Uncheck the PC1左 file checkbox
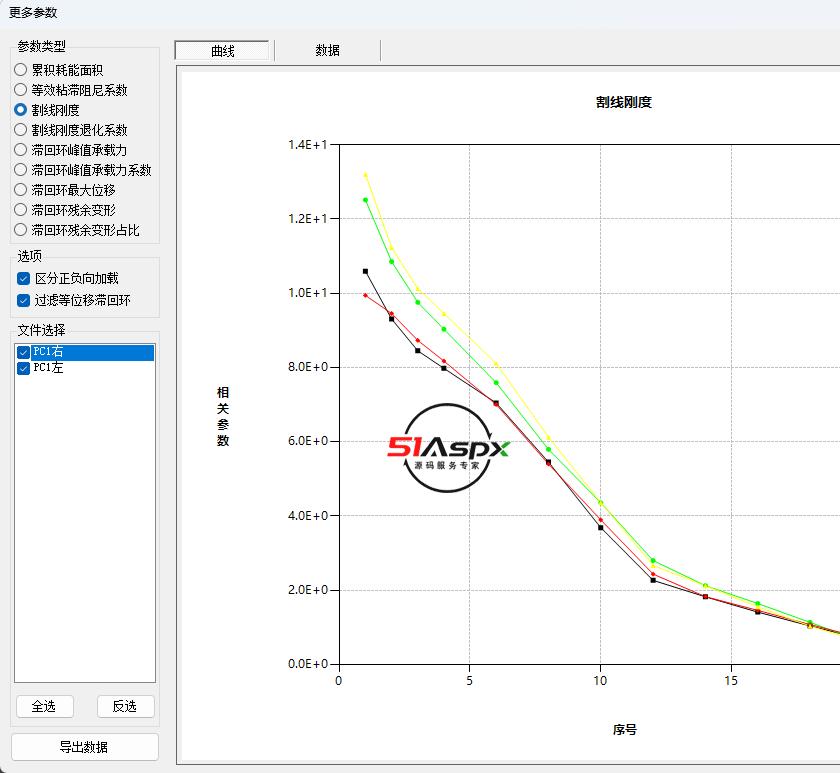Viewport: 840px width, 773px height. (x=24, y=368)
